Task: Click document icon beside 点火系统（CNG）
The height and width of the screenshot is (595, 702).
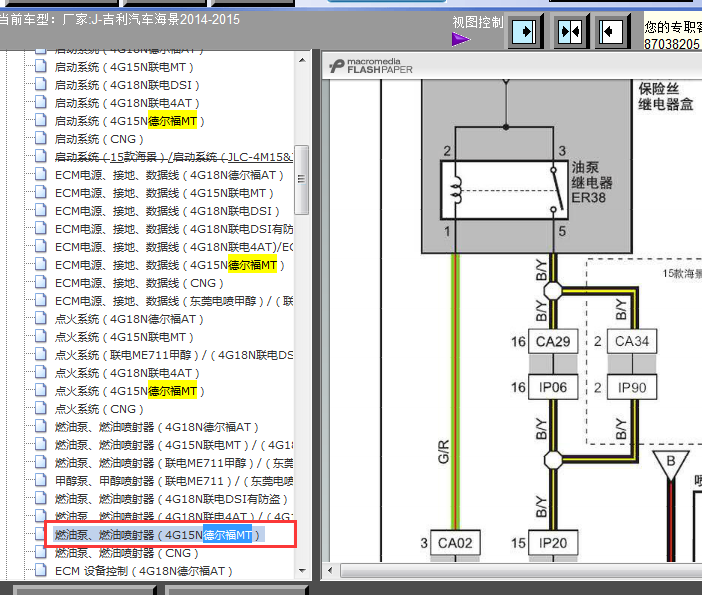Action: [x=41, y=408]
